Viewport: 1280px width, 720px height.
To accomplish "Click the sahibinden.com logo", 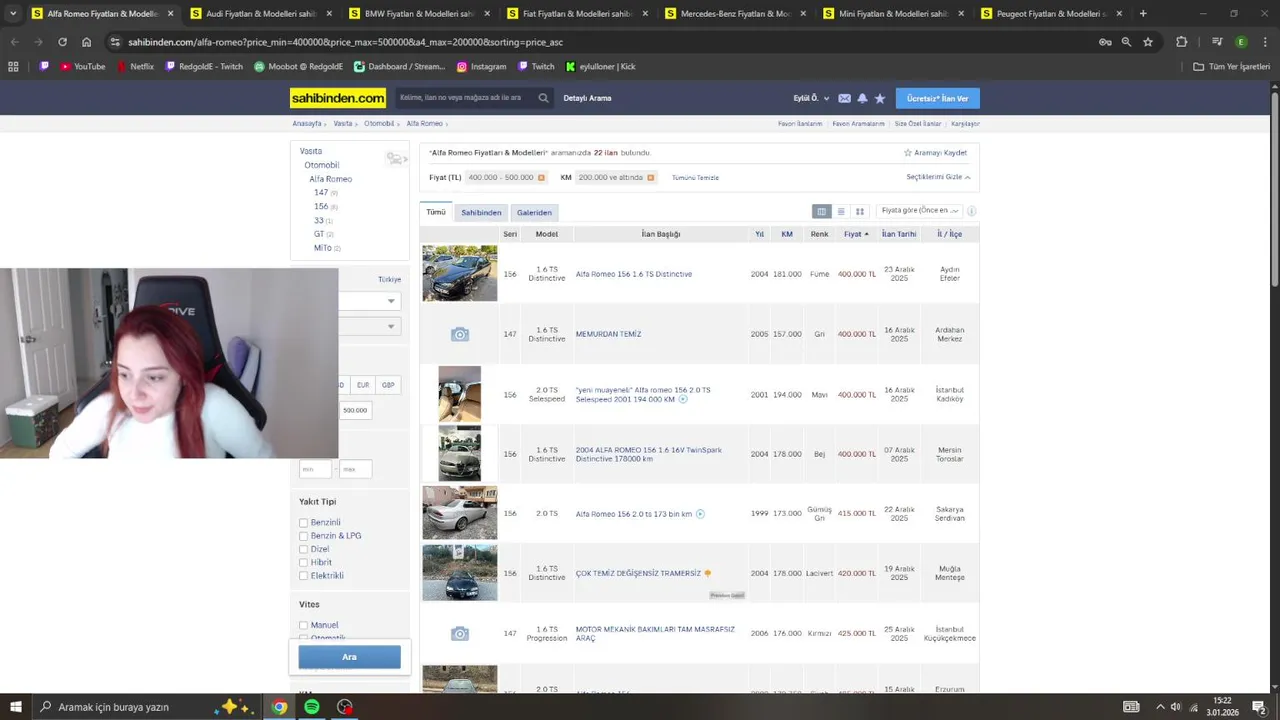I will (x=338, y=98).
